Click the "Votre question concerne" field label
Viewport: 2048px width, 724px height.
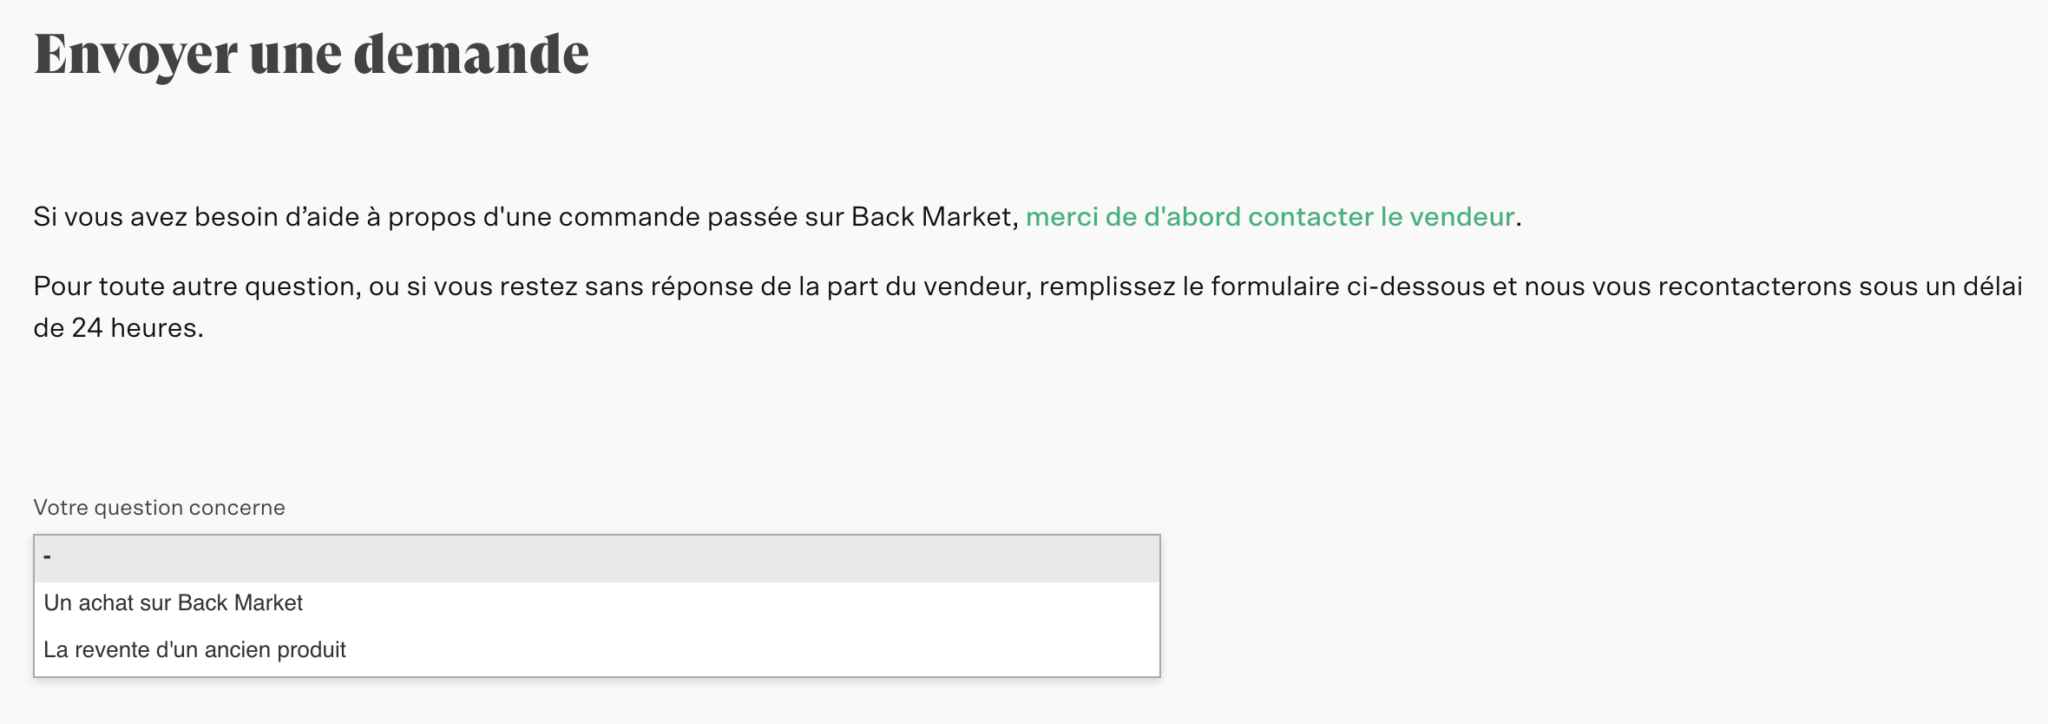(x=159, y=508)
